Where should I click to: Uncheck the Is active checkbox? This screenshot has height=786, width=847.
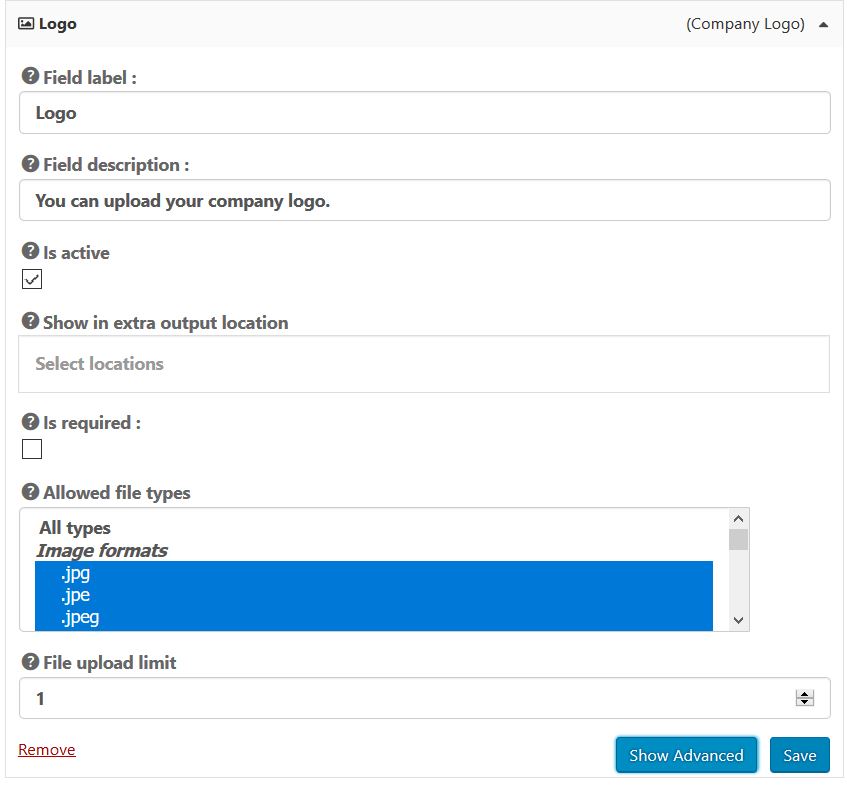click(x=32, y=279)
